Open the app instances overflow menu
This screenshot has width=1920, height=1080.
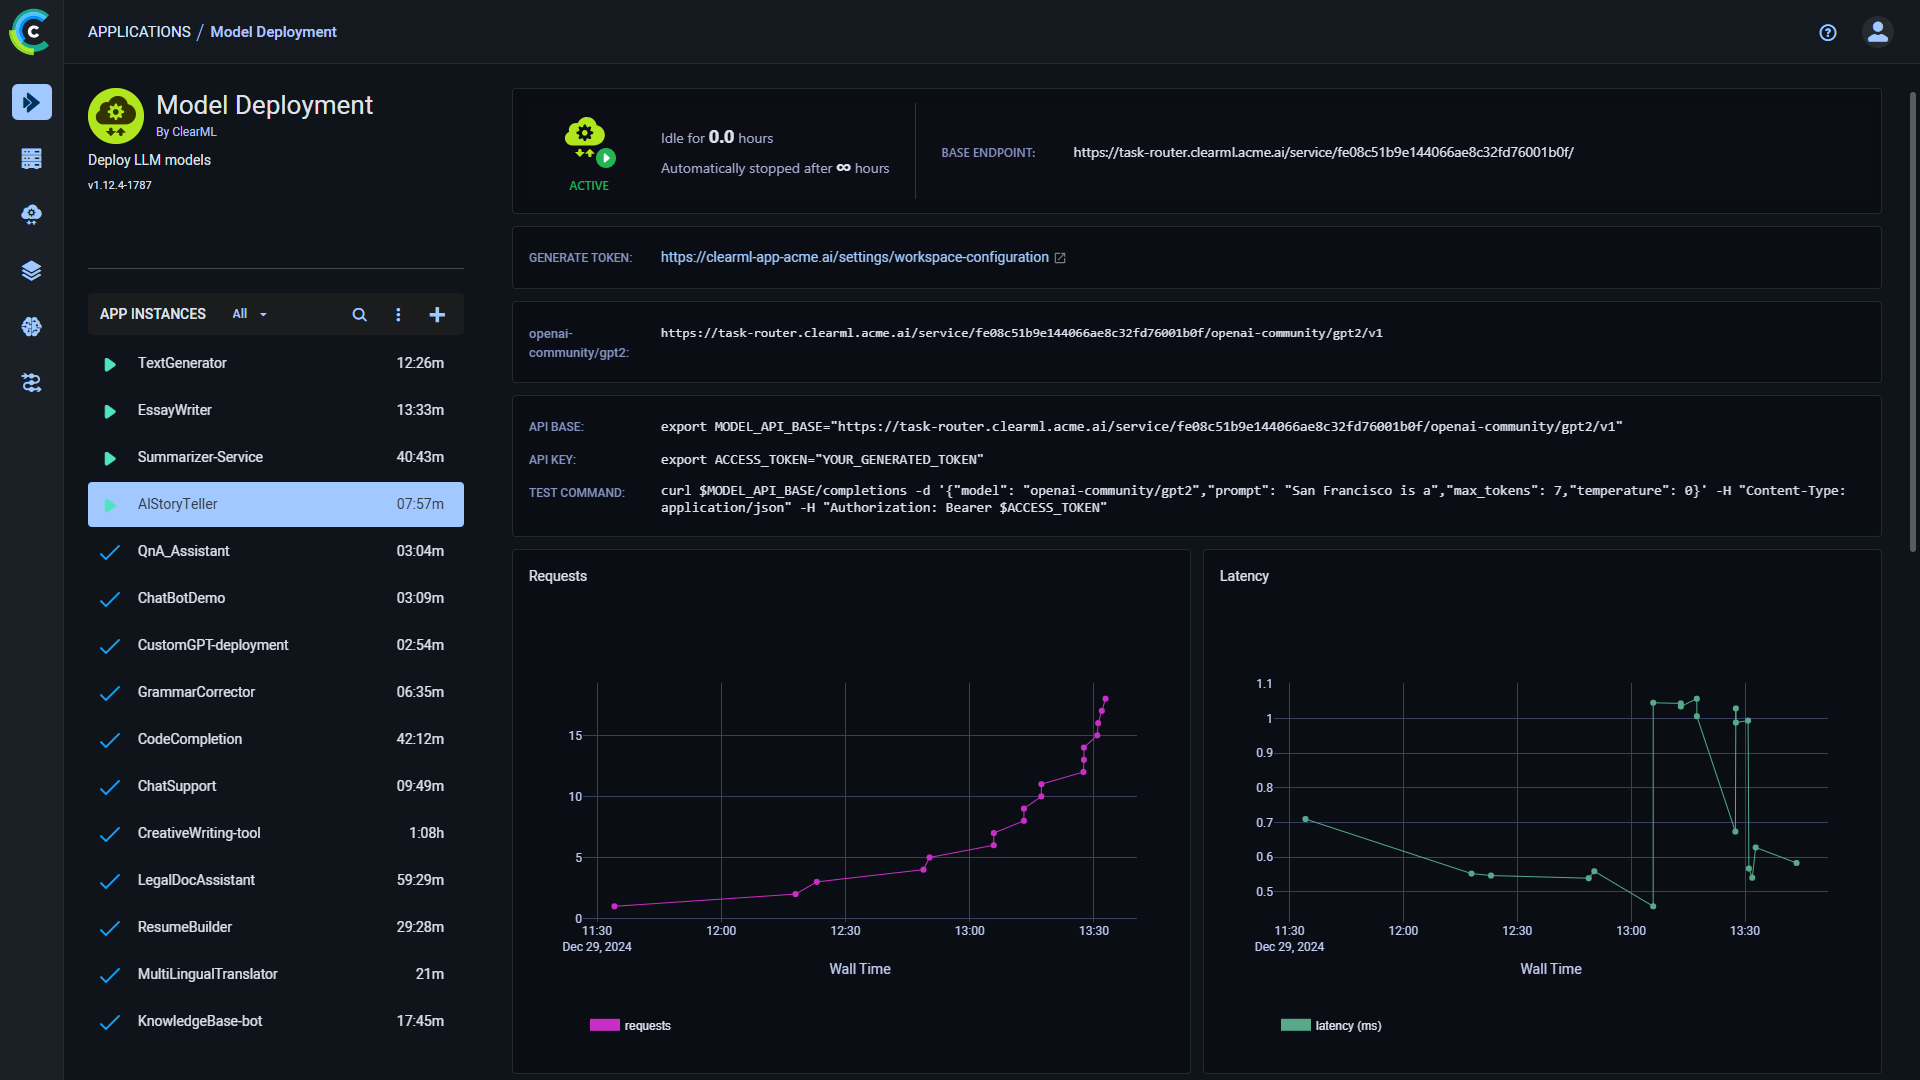click(398, 314)
